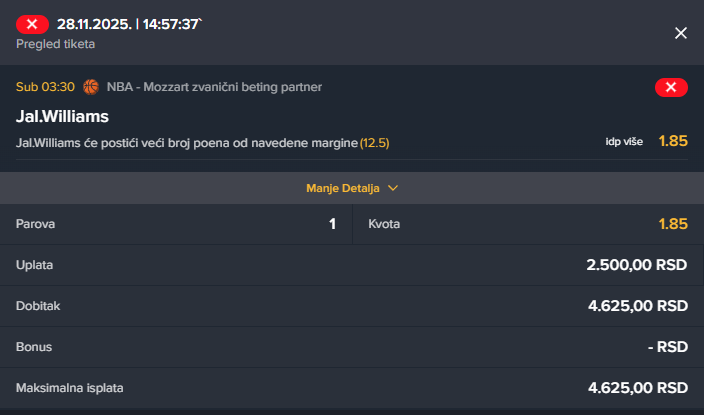The image size is (704, 415).
Task: Open the Jal.Williams player heading
Action: (x=62, y=117)
